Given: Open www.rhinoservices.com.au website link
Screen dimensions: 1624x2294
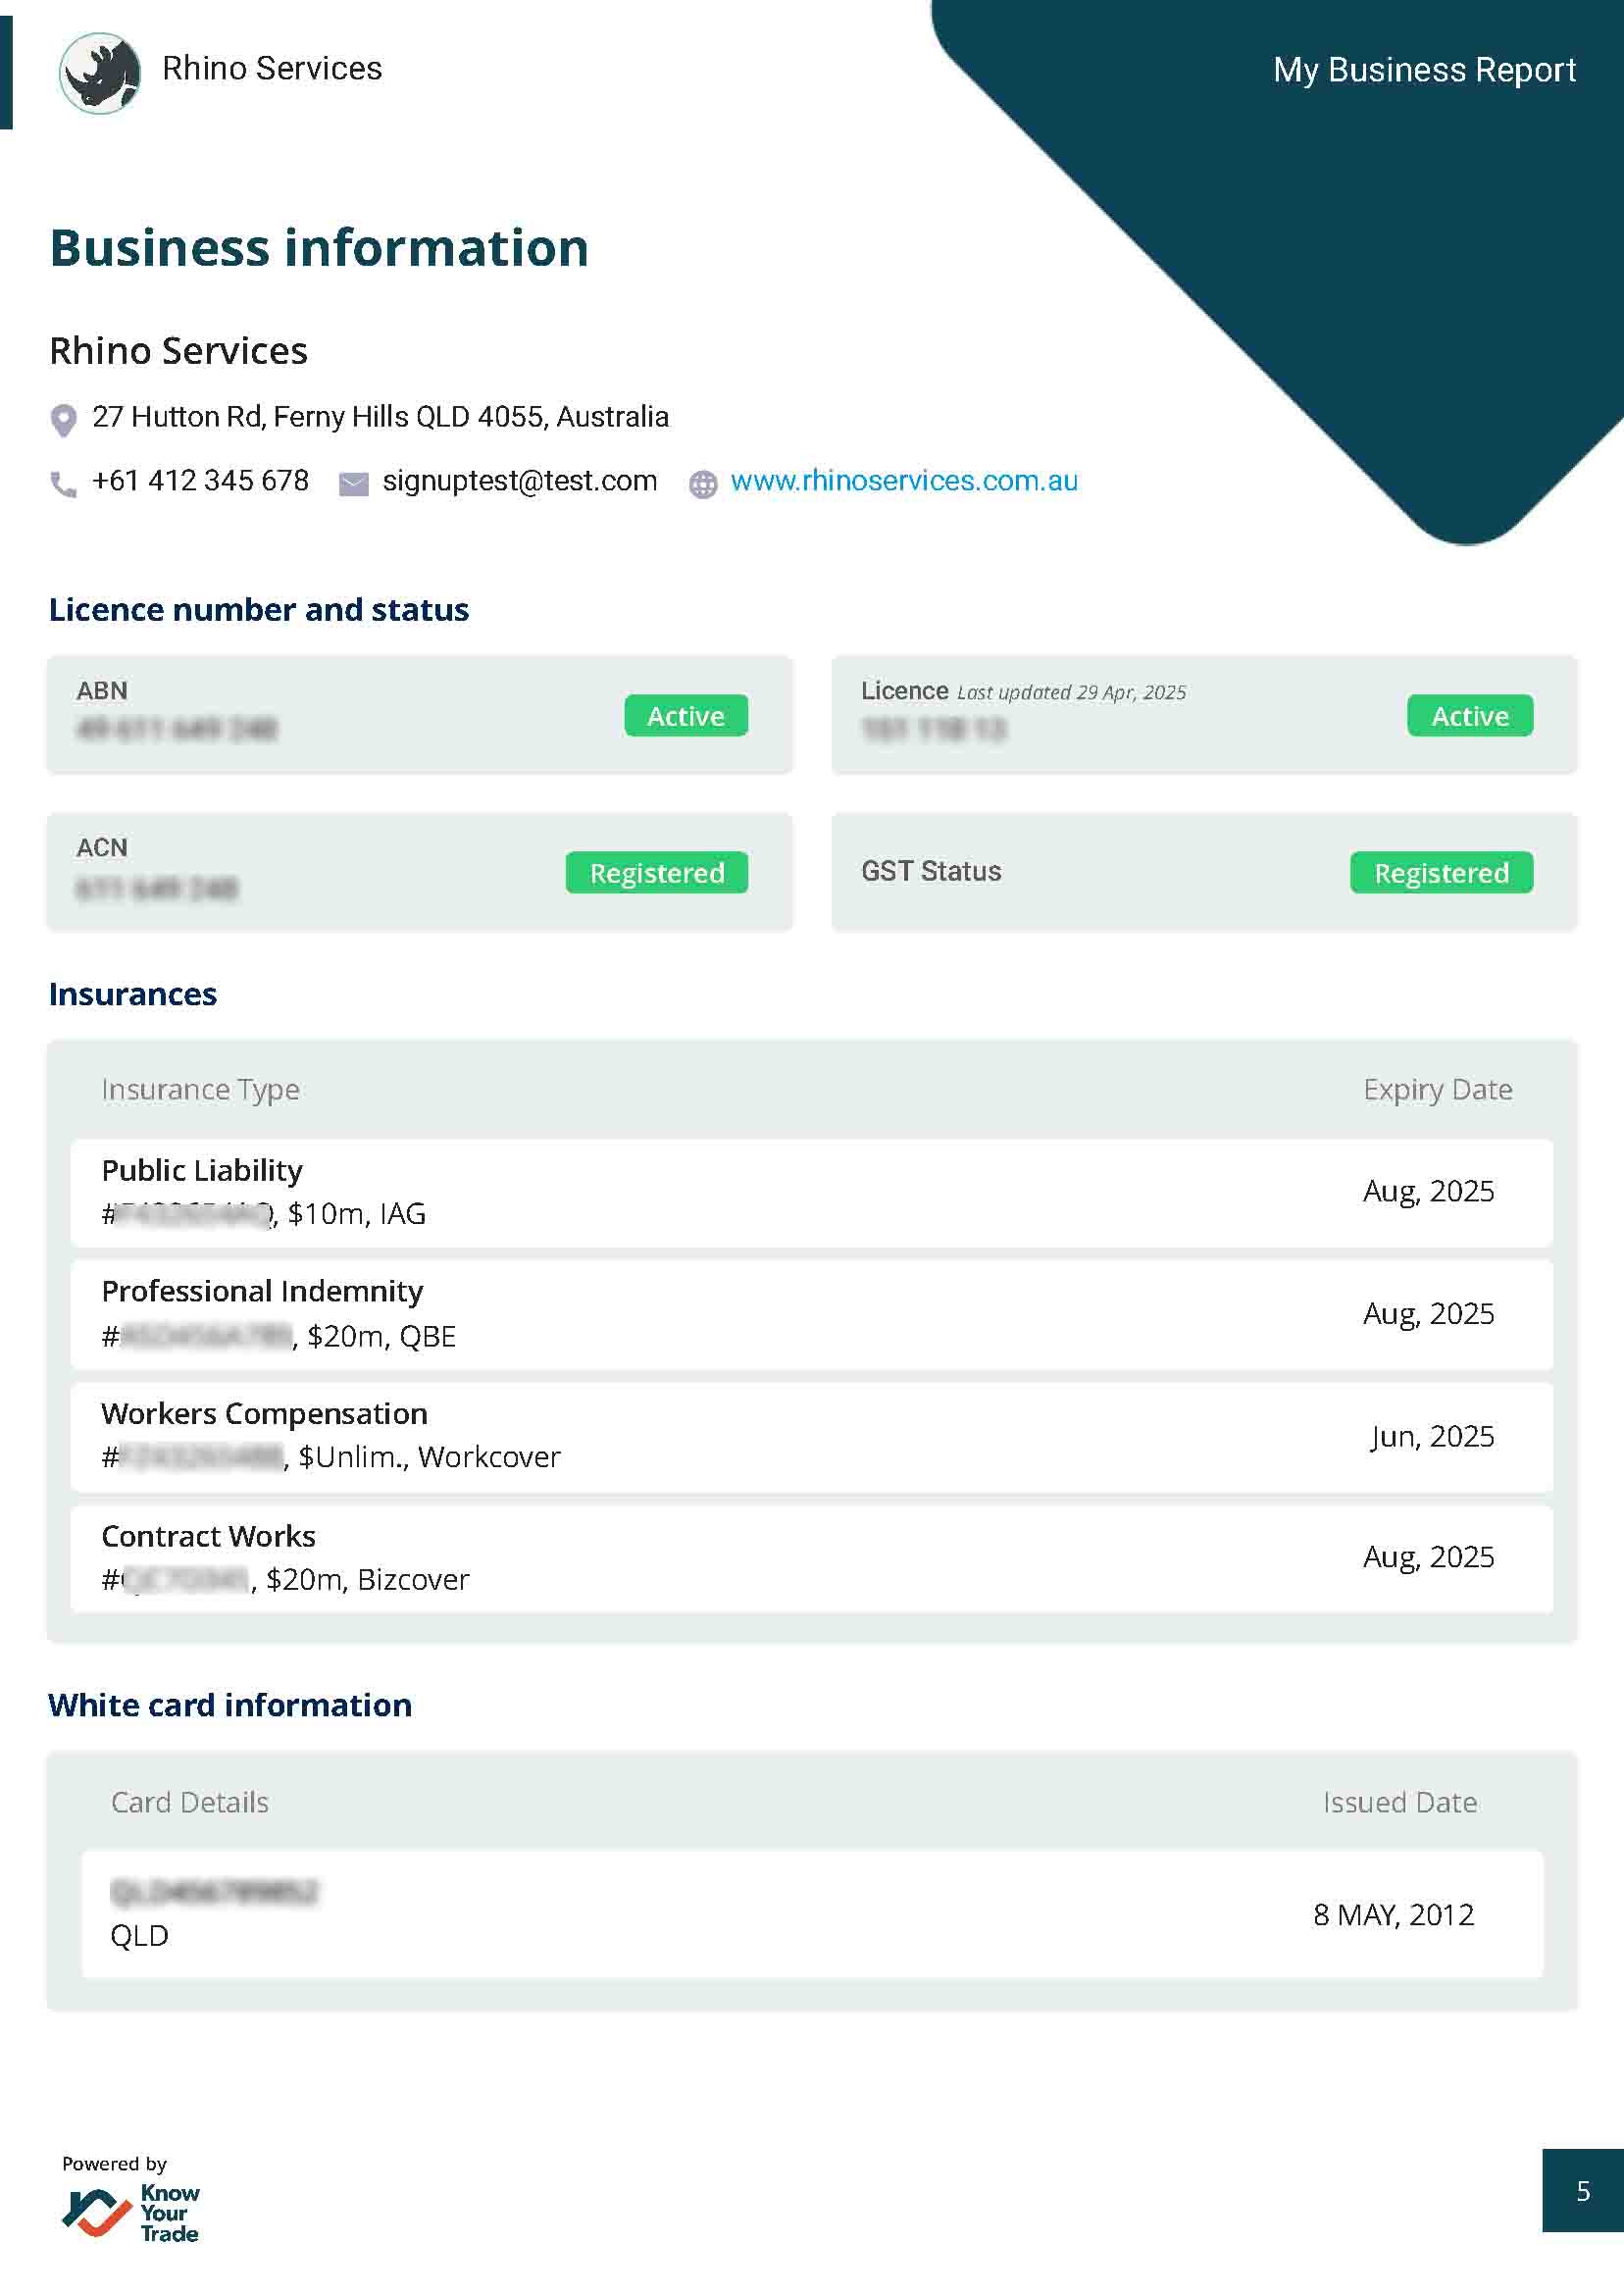Looking at the screenshot, I should click(904, 481).
